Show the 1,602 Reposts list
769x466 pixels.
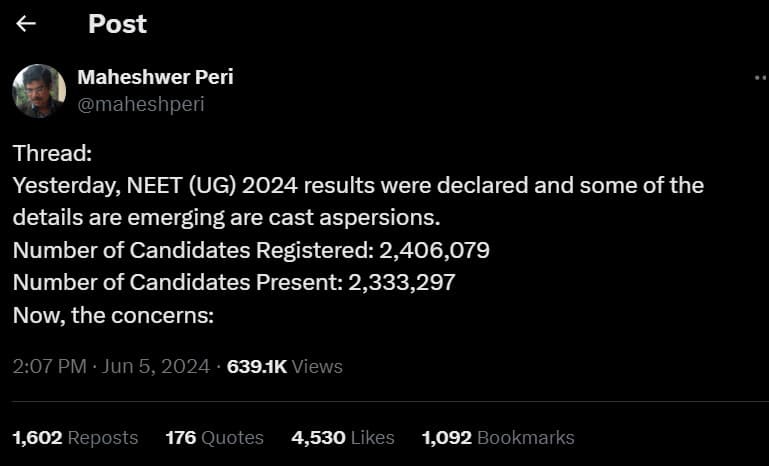click(75, 438)
